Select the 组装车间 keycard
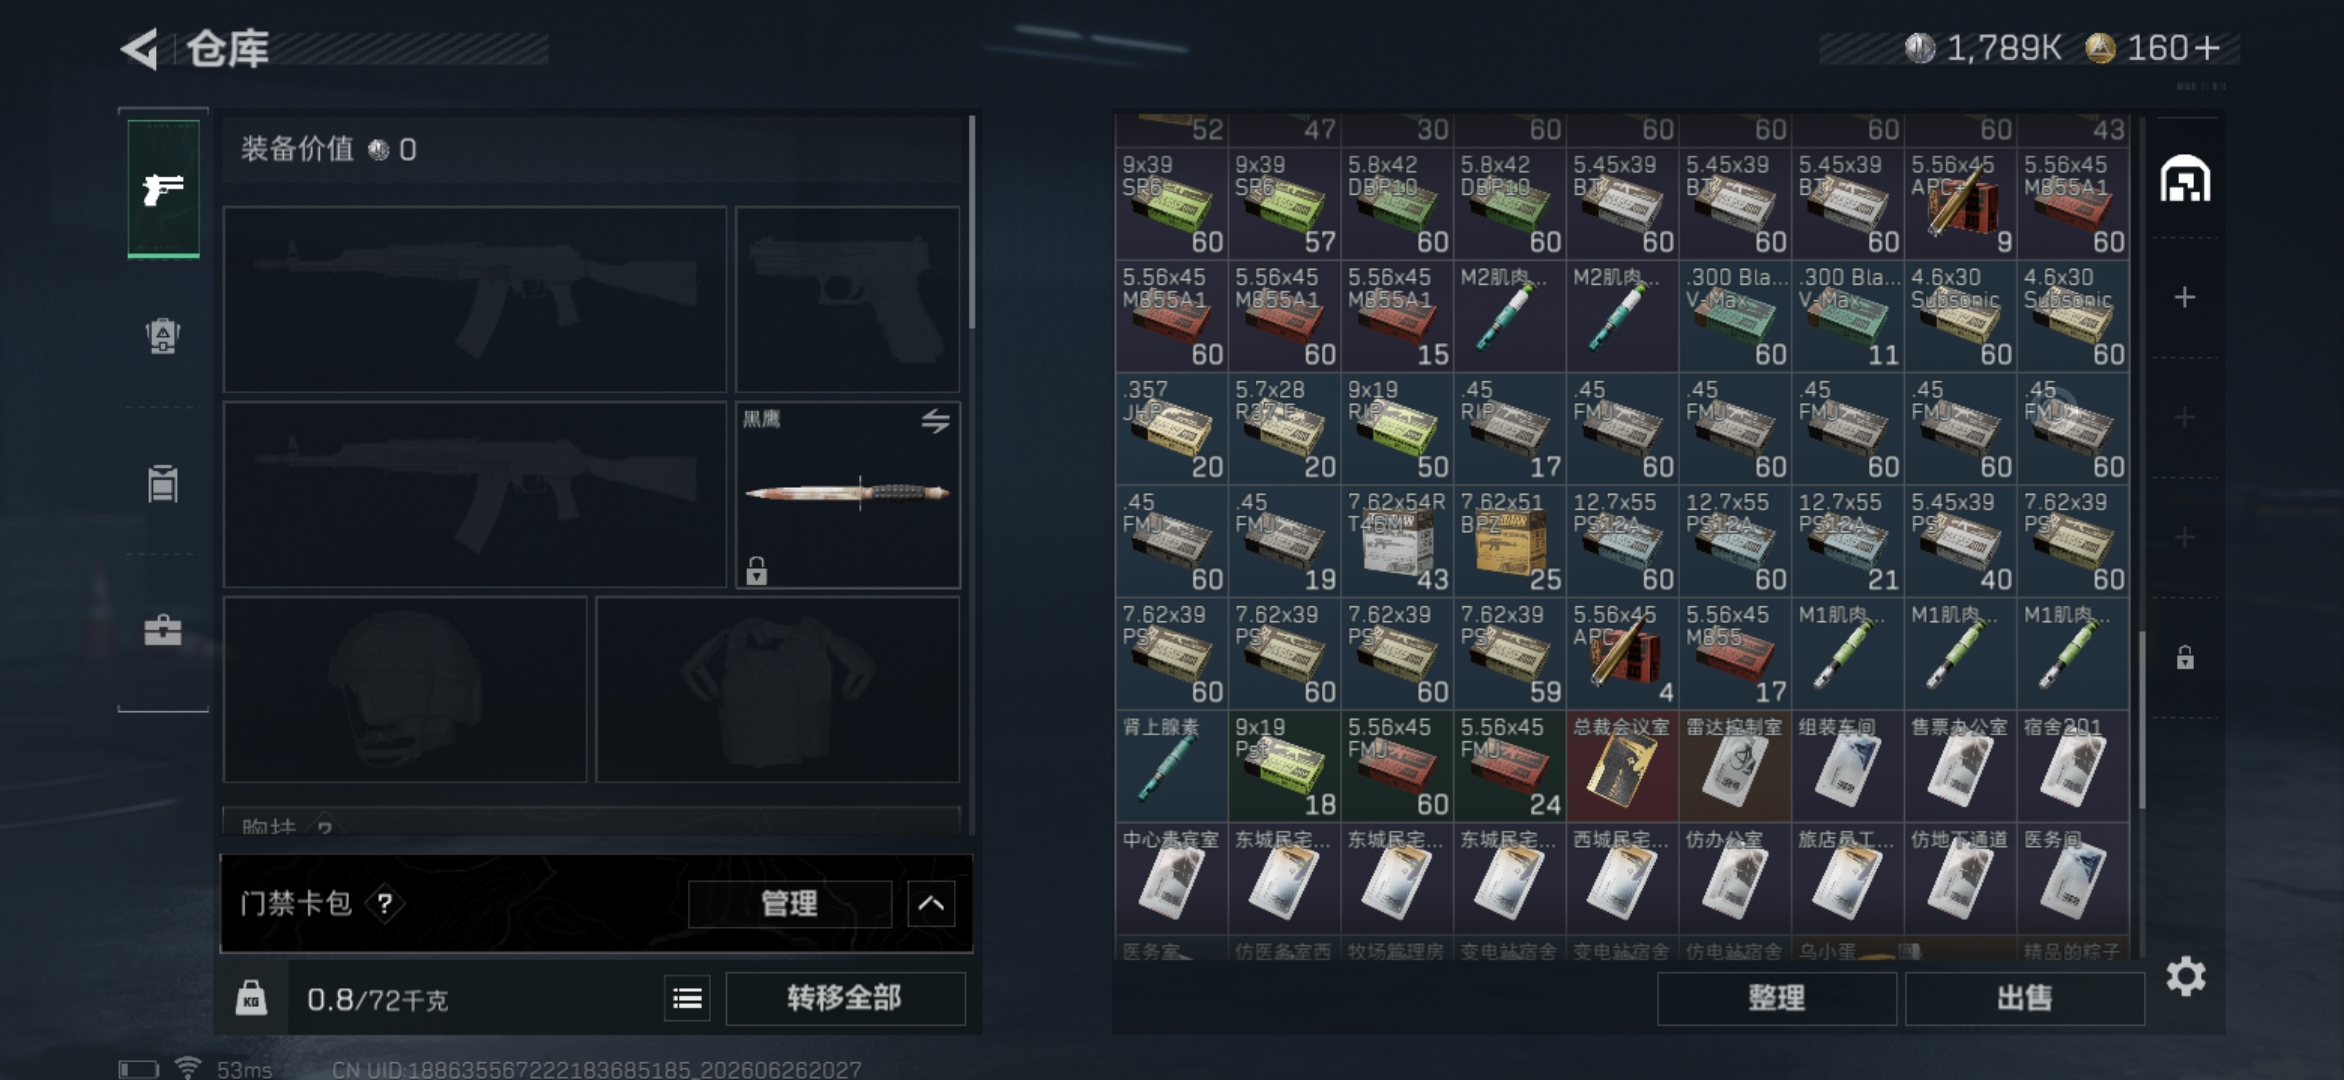This screenshot has height=1080, width=2344. pos(1848,766)
